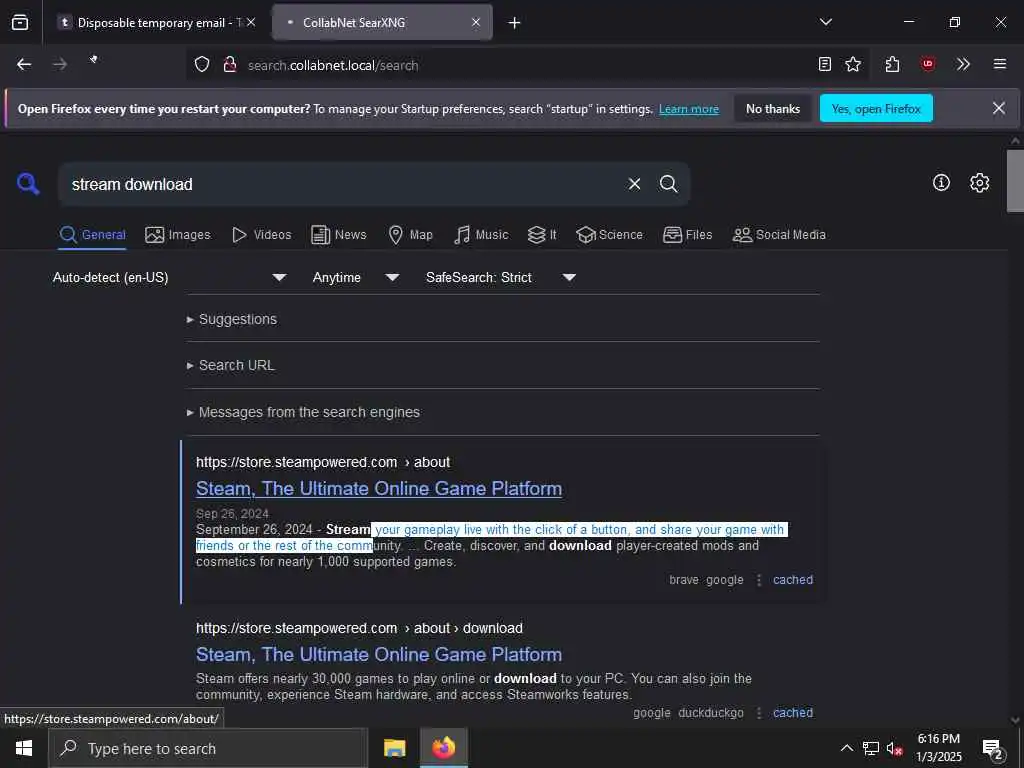Viewport: 1024px width, 768px height.
Task: Open the Extensions puzzle icon
Action: pyautogui.click(x=892, y=64)
